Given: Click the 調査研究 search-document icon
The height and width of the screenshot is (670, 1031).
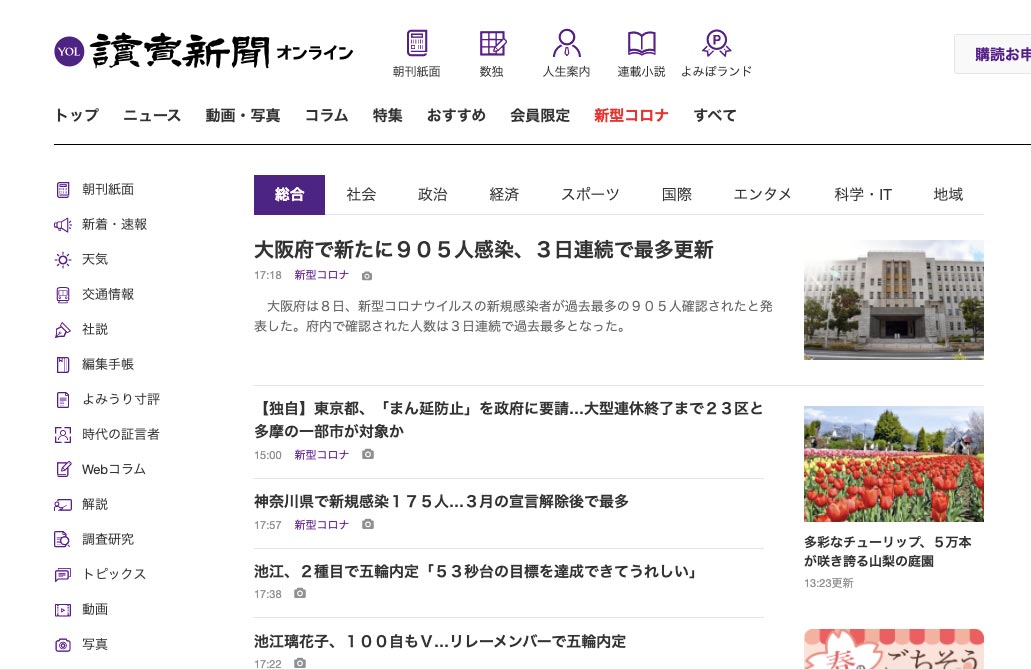Looking at the screenshot, I should point(63,539).
